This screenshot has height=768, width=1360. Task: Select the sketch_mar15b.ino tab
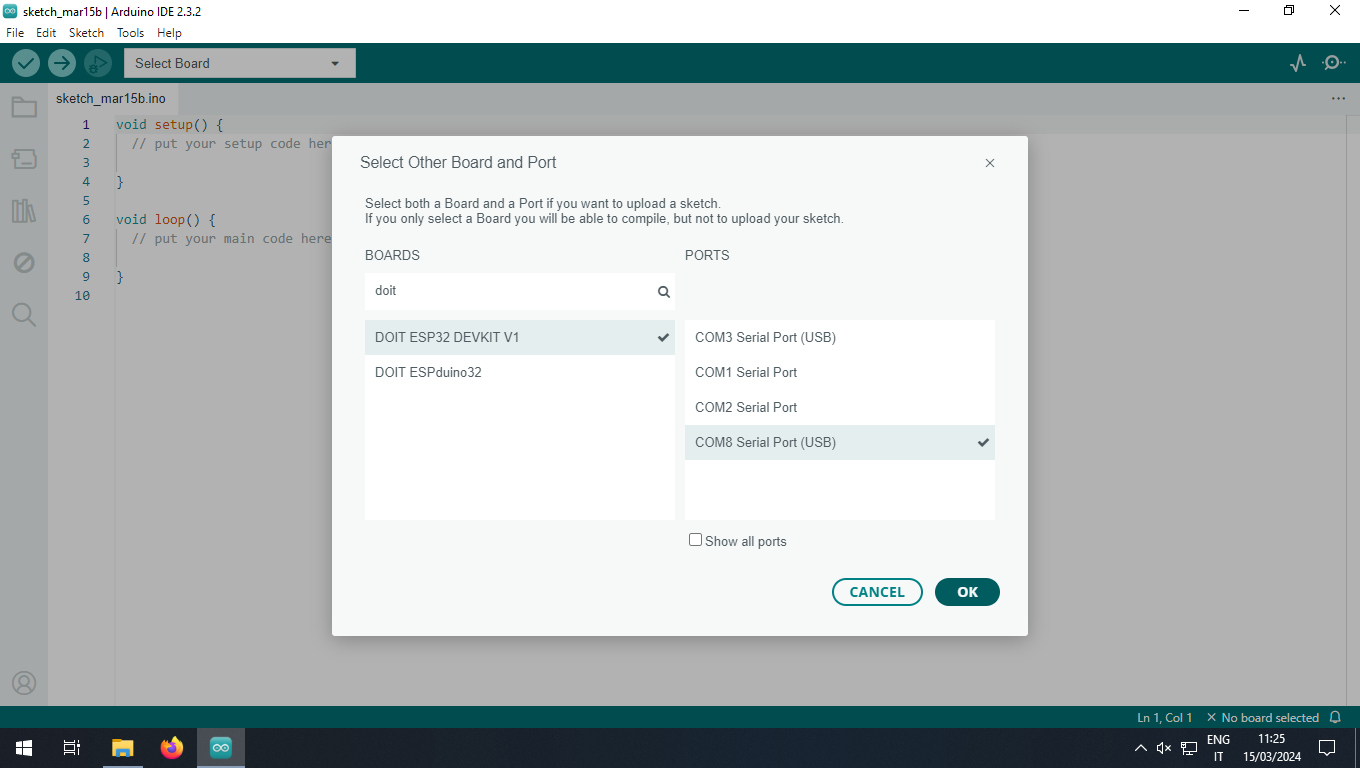111,99
